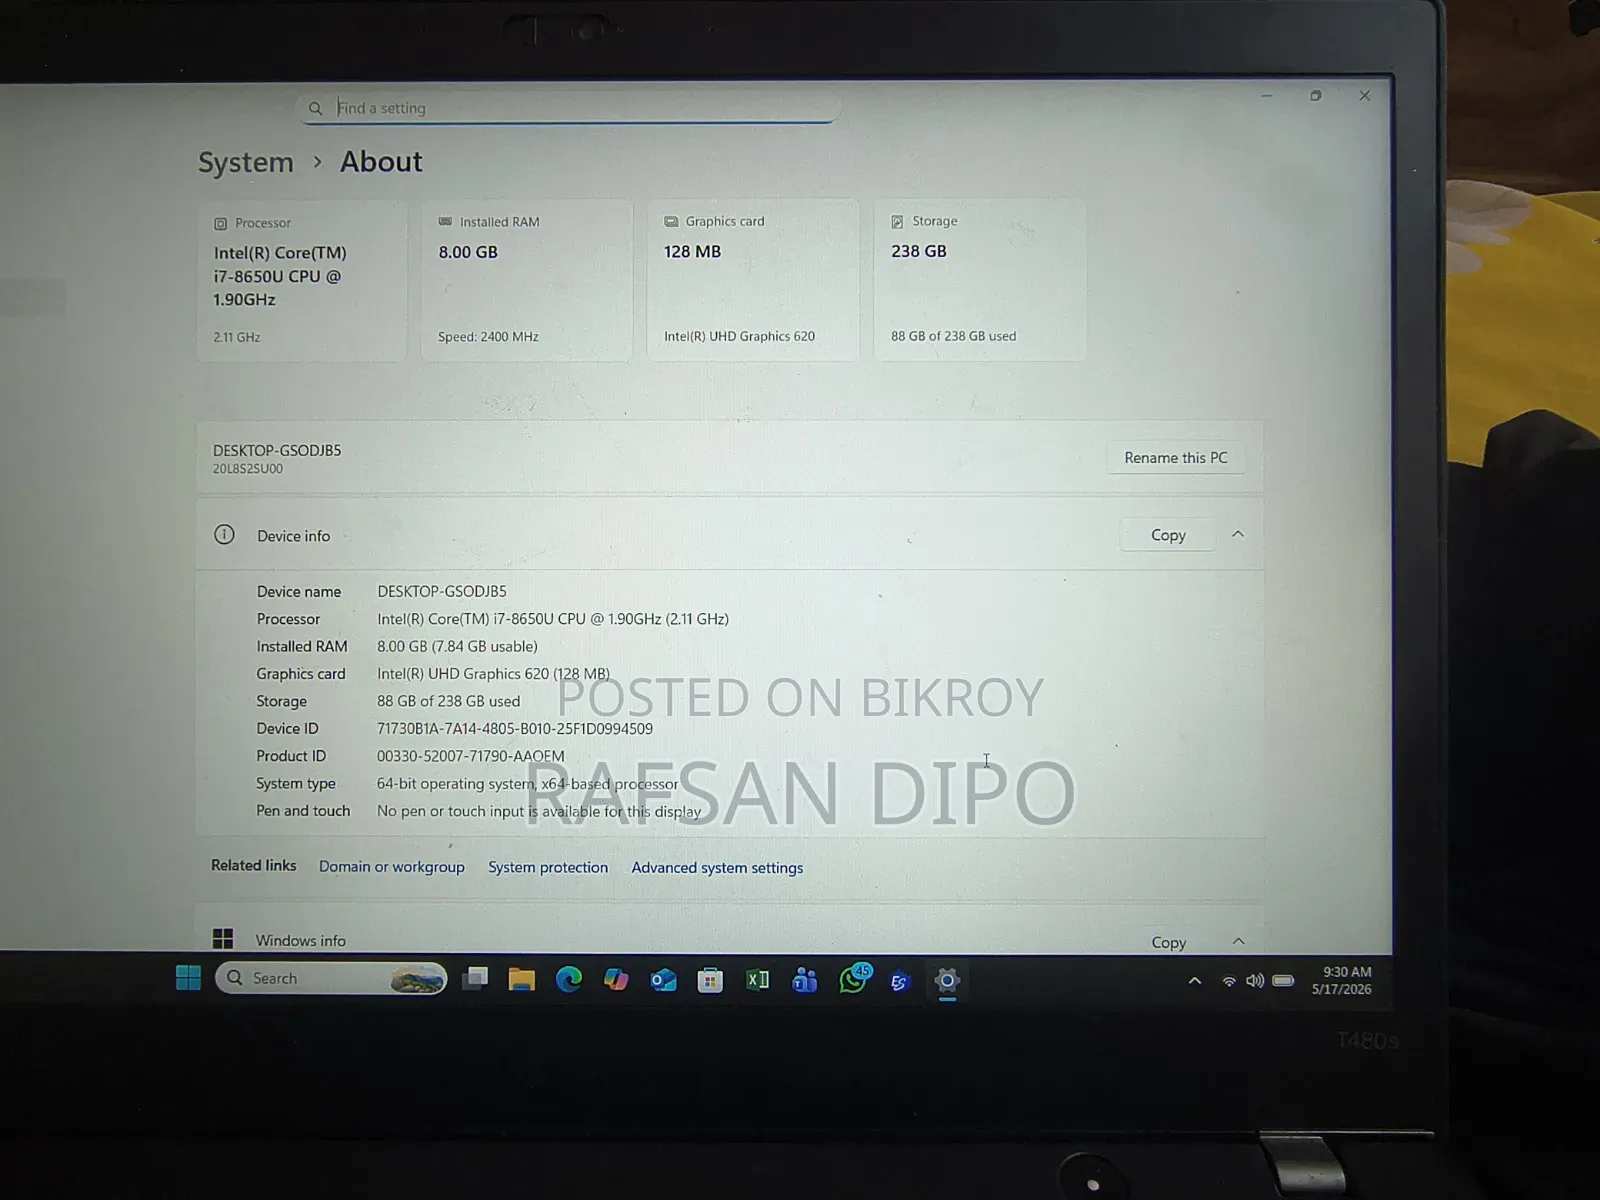The width and height of the screenshot is (1600, 1200).
Task: Click the taskbar Search box
Action: 331,978
